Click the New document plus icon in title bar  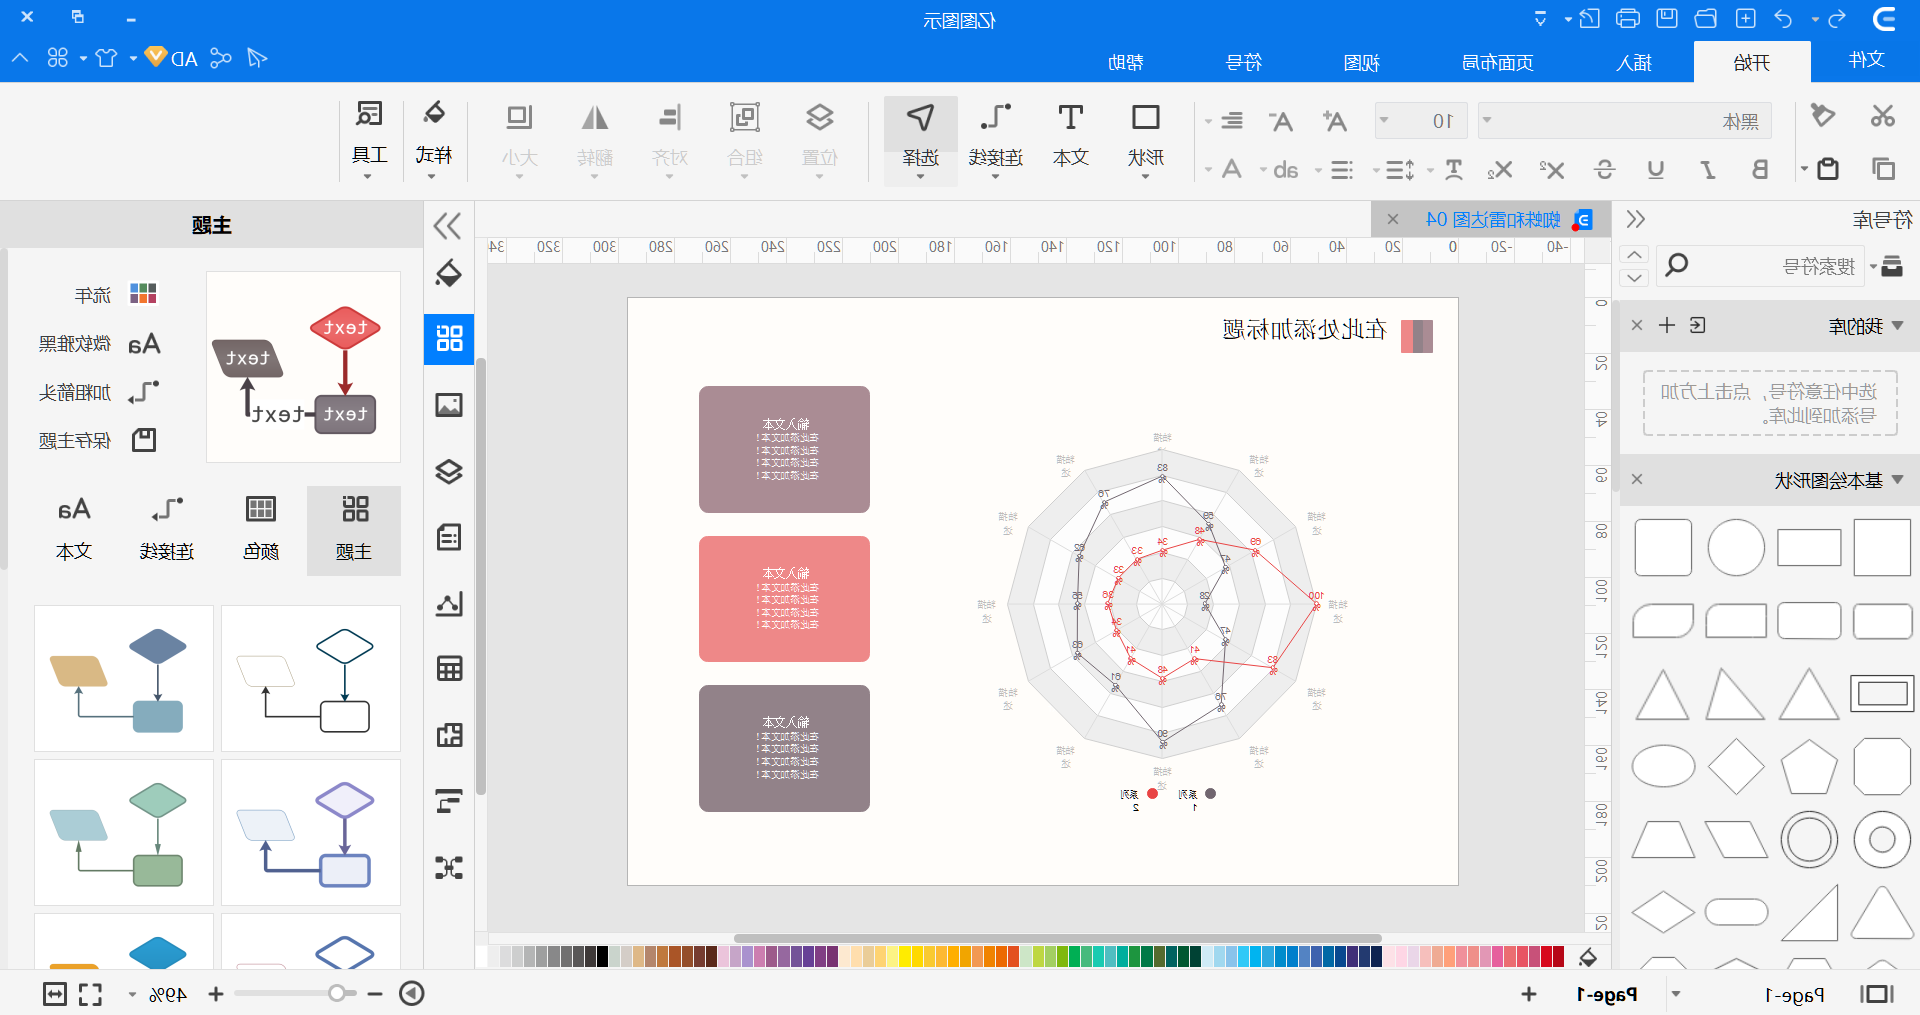[x=1745, y=19]
